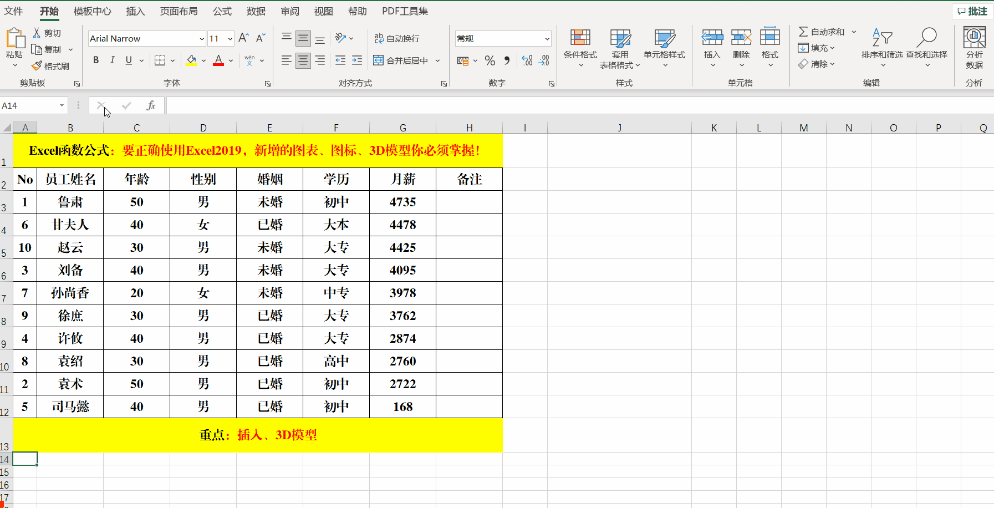Viewport: 994px width, 508px height.
Task: Click AutoSum (自动求和)
Action: (821, 32)
